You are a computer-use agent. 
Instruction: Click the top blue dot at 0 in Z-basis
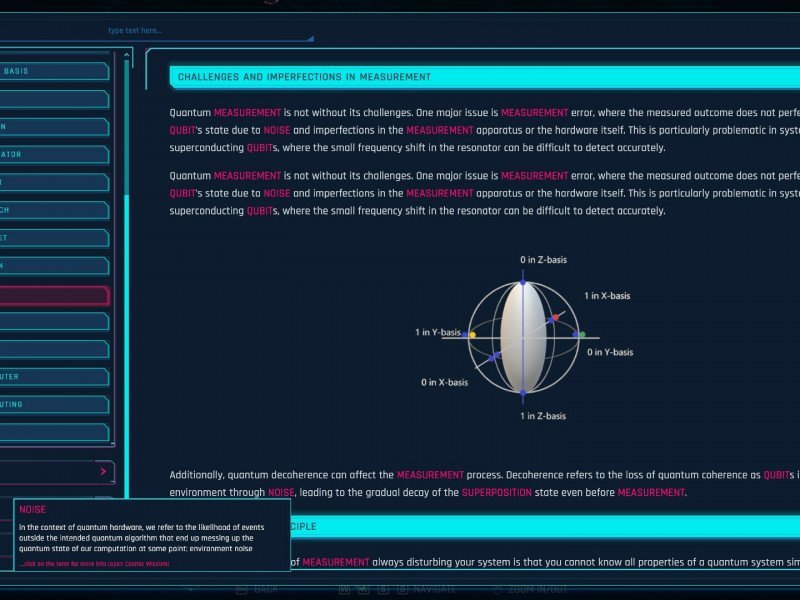(x=522, y=282)
